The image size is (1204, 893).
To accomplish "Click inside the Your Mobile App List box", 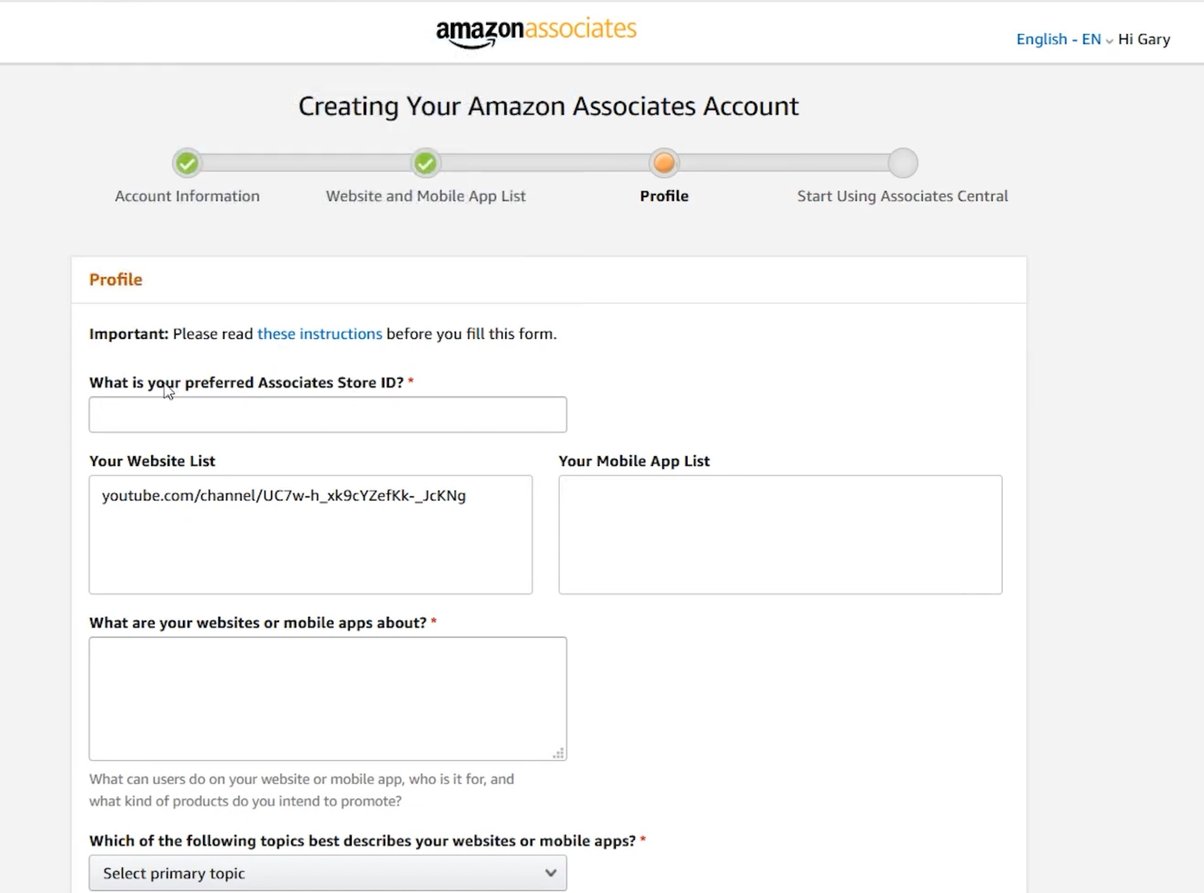I will click(x=780, y=535).
